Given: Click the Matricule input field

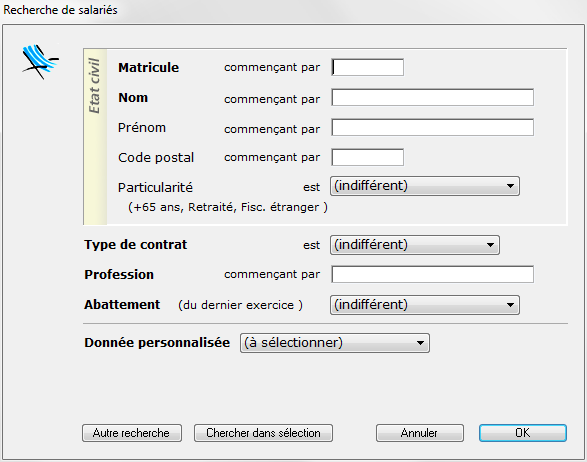Looking at the screenshot, I should click(x=368, y=67).
